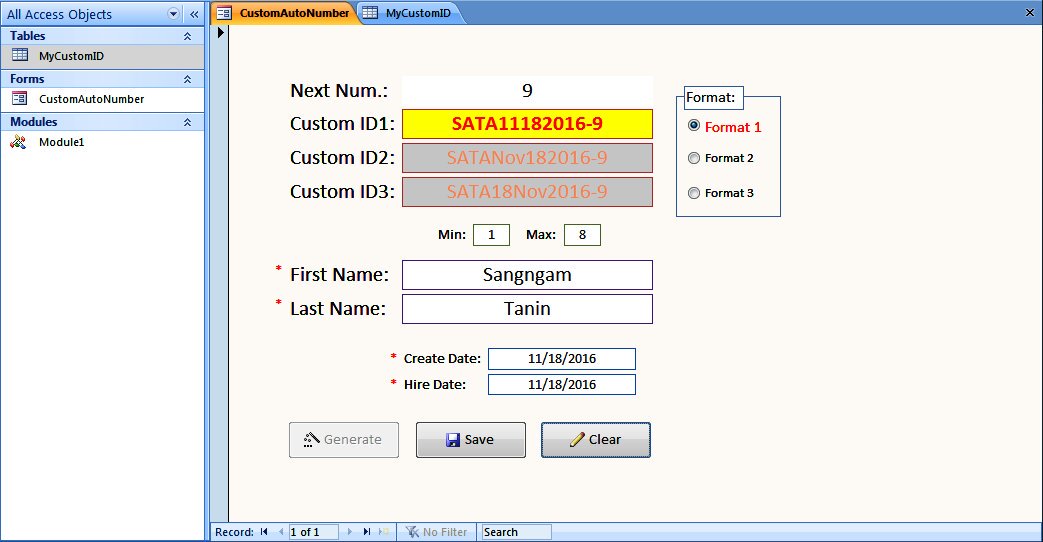
Task: Click the Last Name field
Action: click(x=527, y=309)
